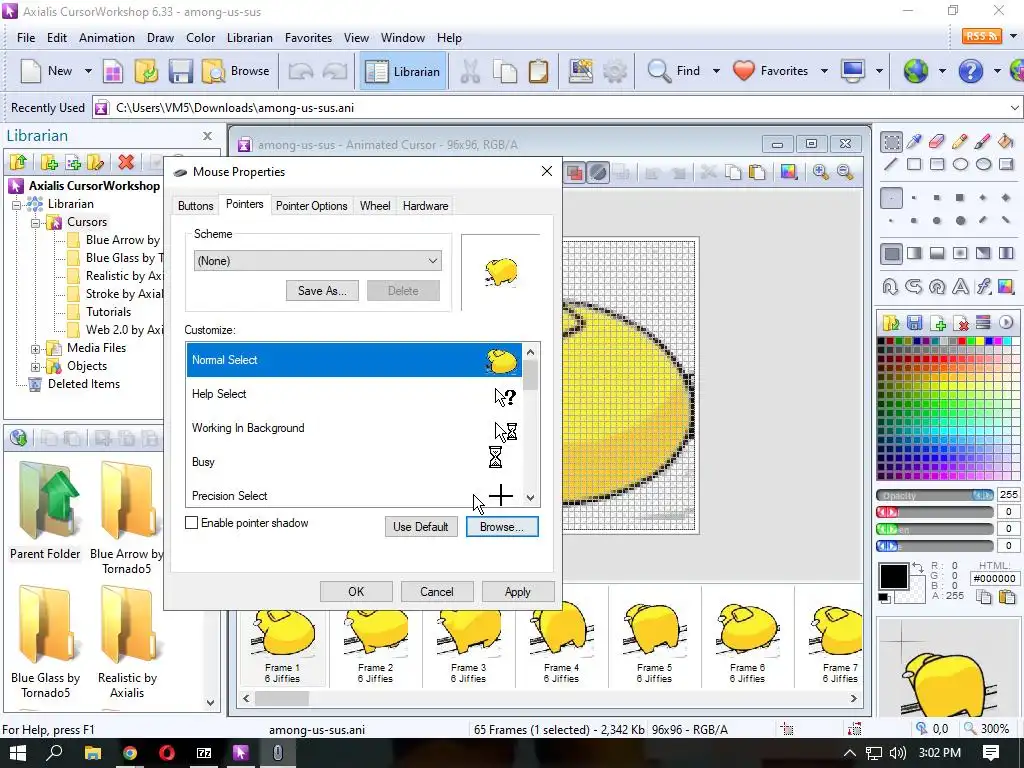Open Windows Start button
The width and height of the screenshot is (1024, 768).
(x=18, y=753)
